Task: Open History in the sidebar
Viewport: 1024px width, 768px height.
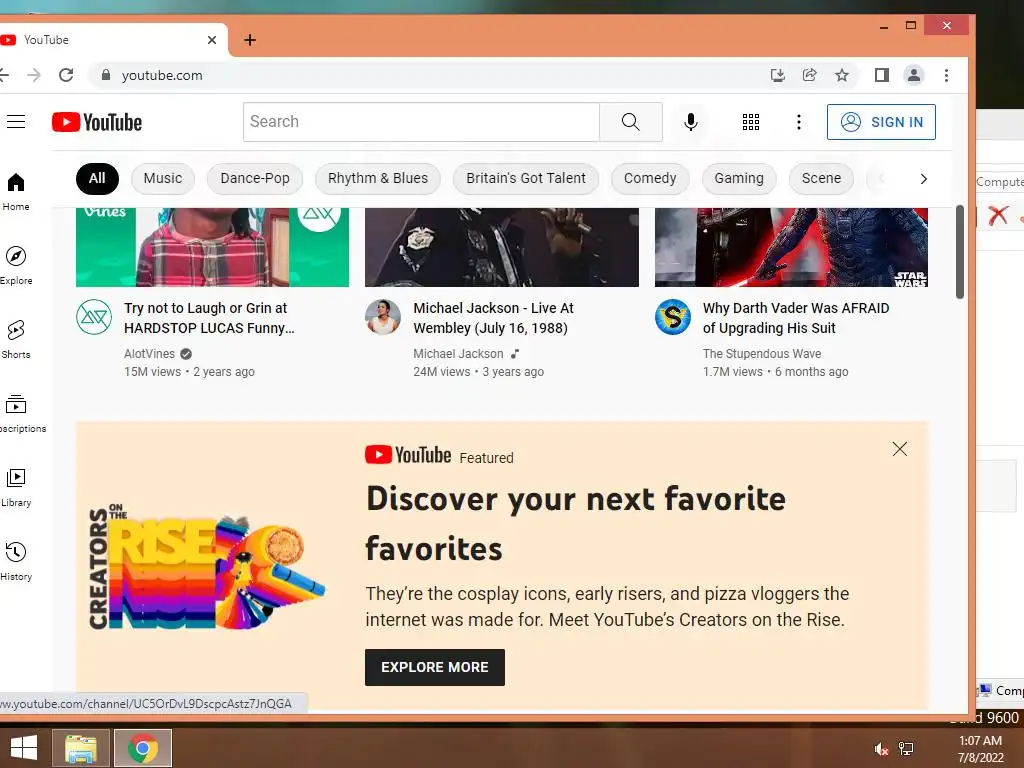Action: tap(16, 562)
